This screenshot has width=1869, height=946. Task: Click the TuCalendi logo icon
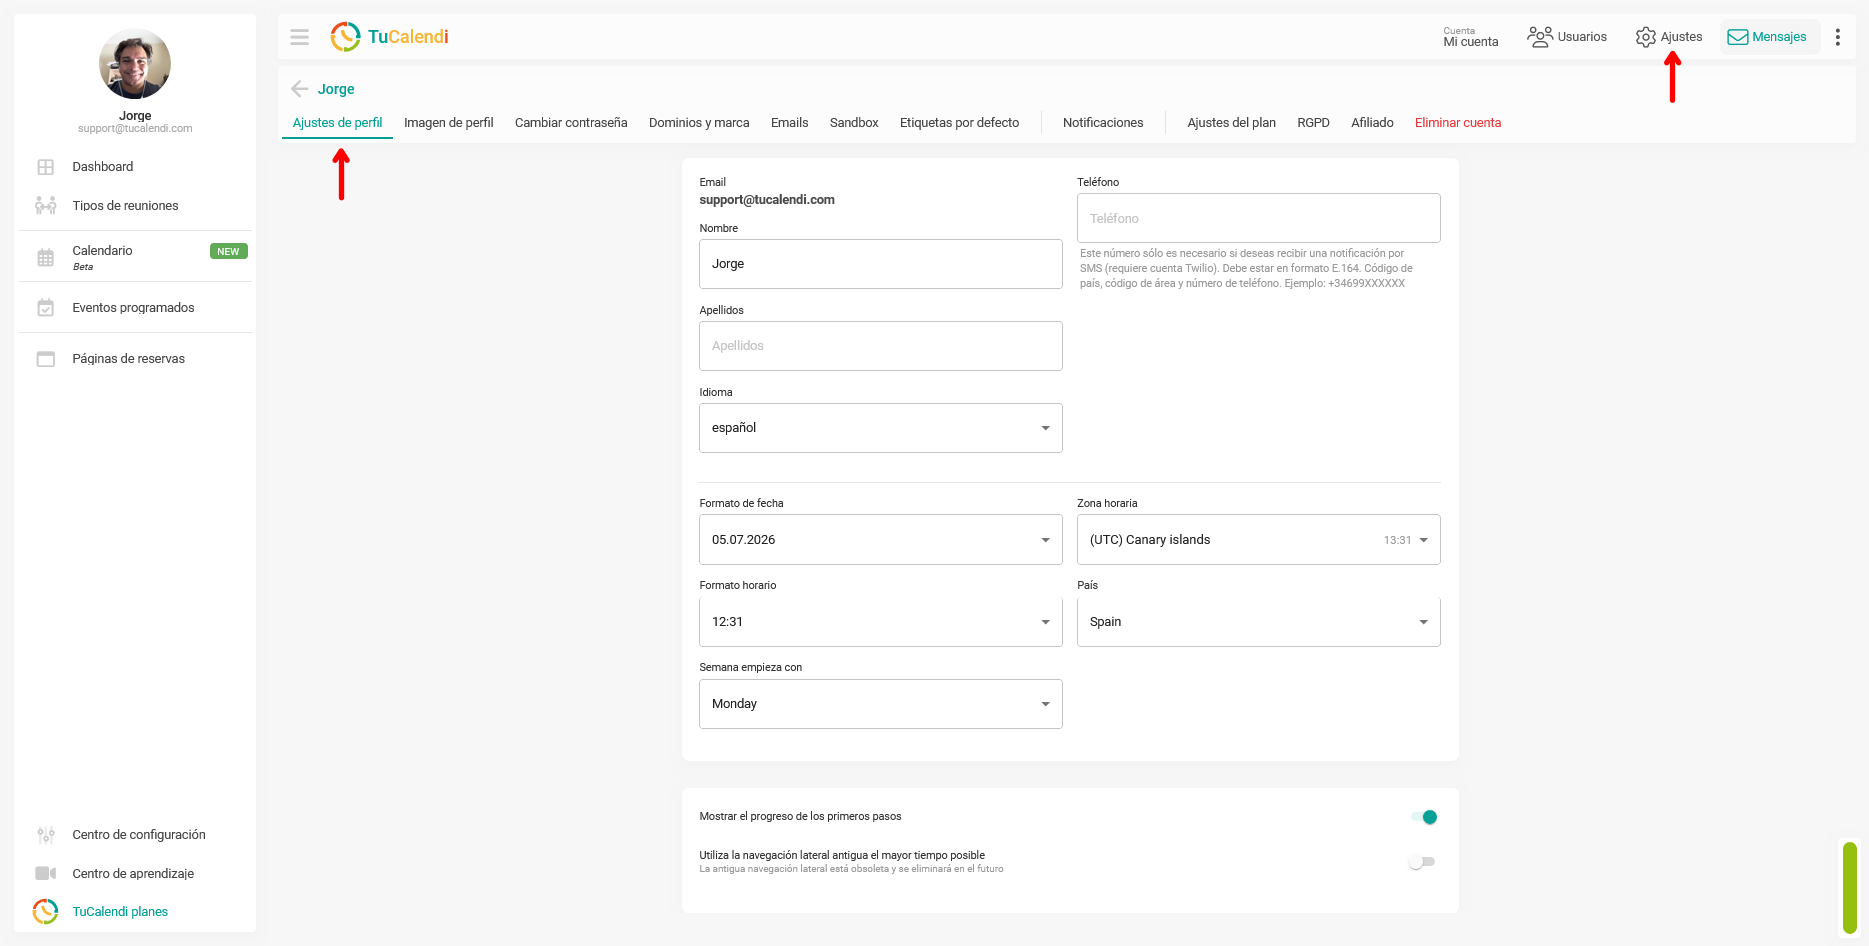click(x=345, y=37)
